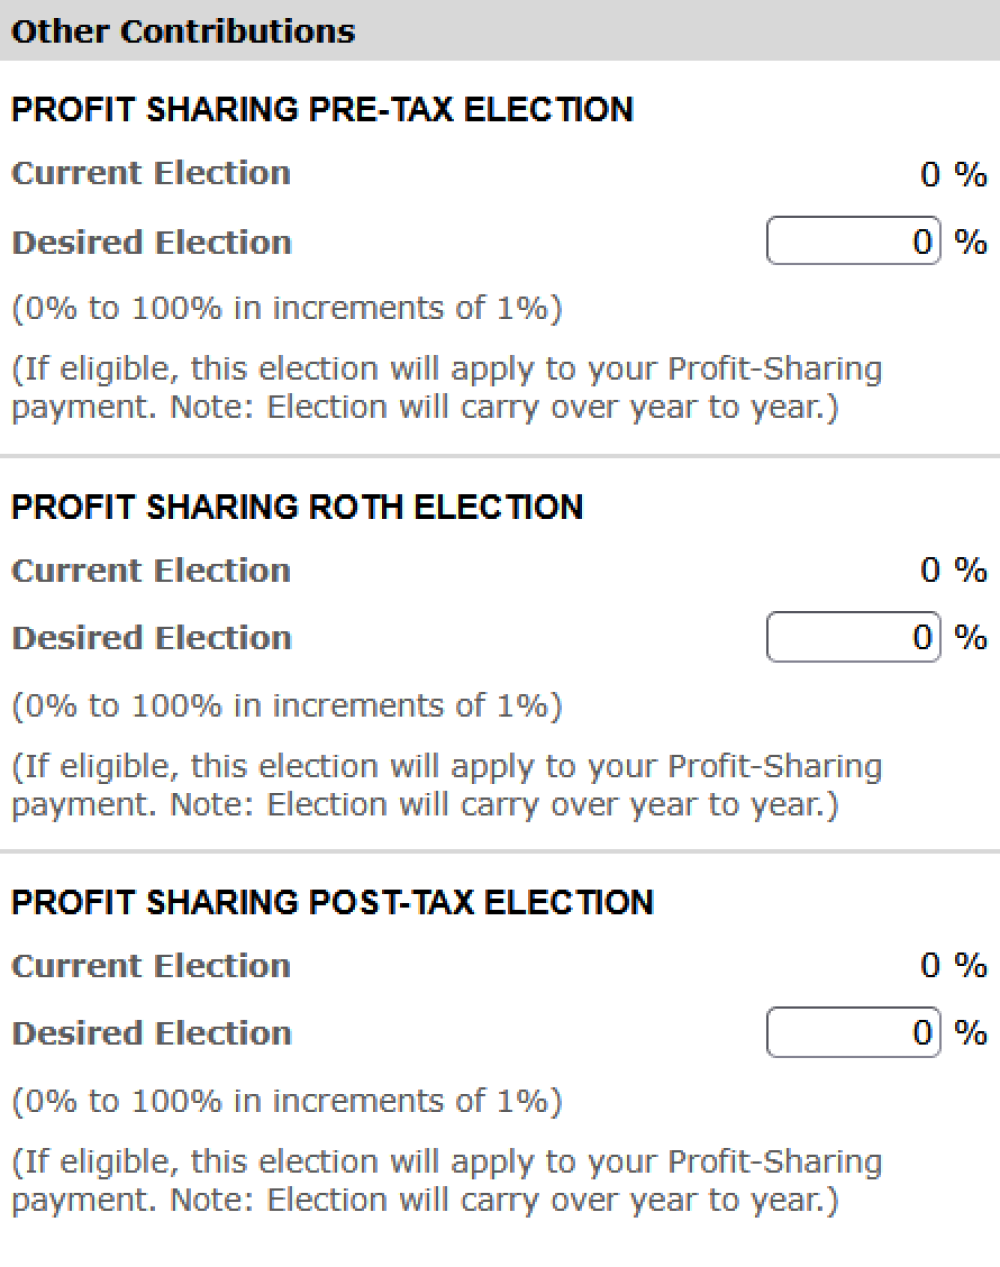The height and width of the screenshot is (1267, 1000).
Task: Click the Pre-Tax Desired Election label
Action: point(151,242)
